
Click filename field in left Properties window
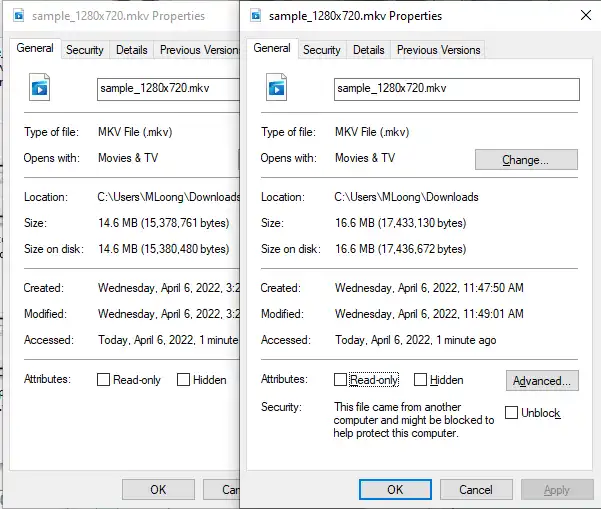point(168,89)
